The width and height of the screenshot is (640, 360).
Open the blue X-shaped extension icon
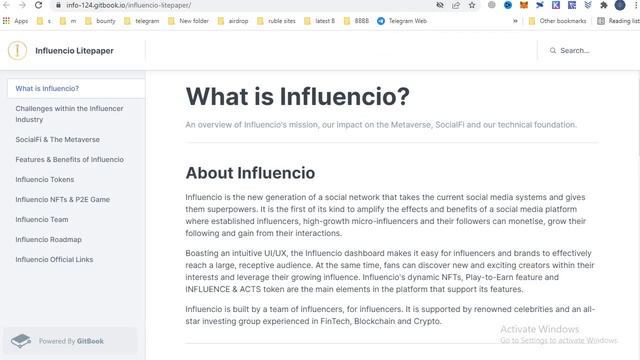pos(540,5)
